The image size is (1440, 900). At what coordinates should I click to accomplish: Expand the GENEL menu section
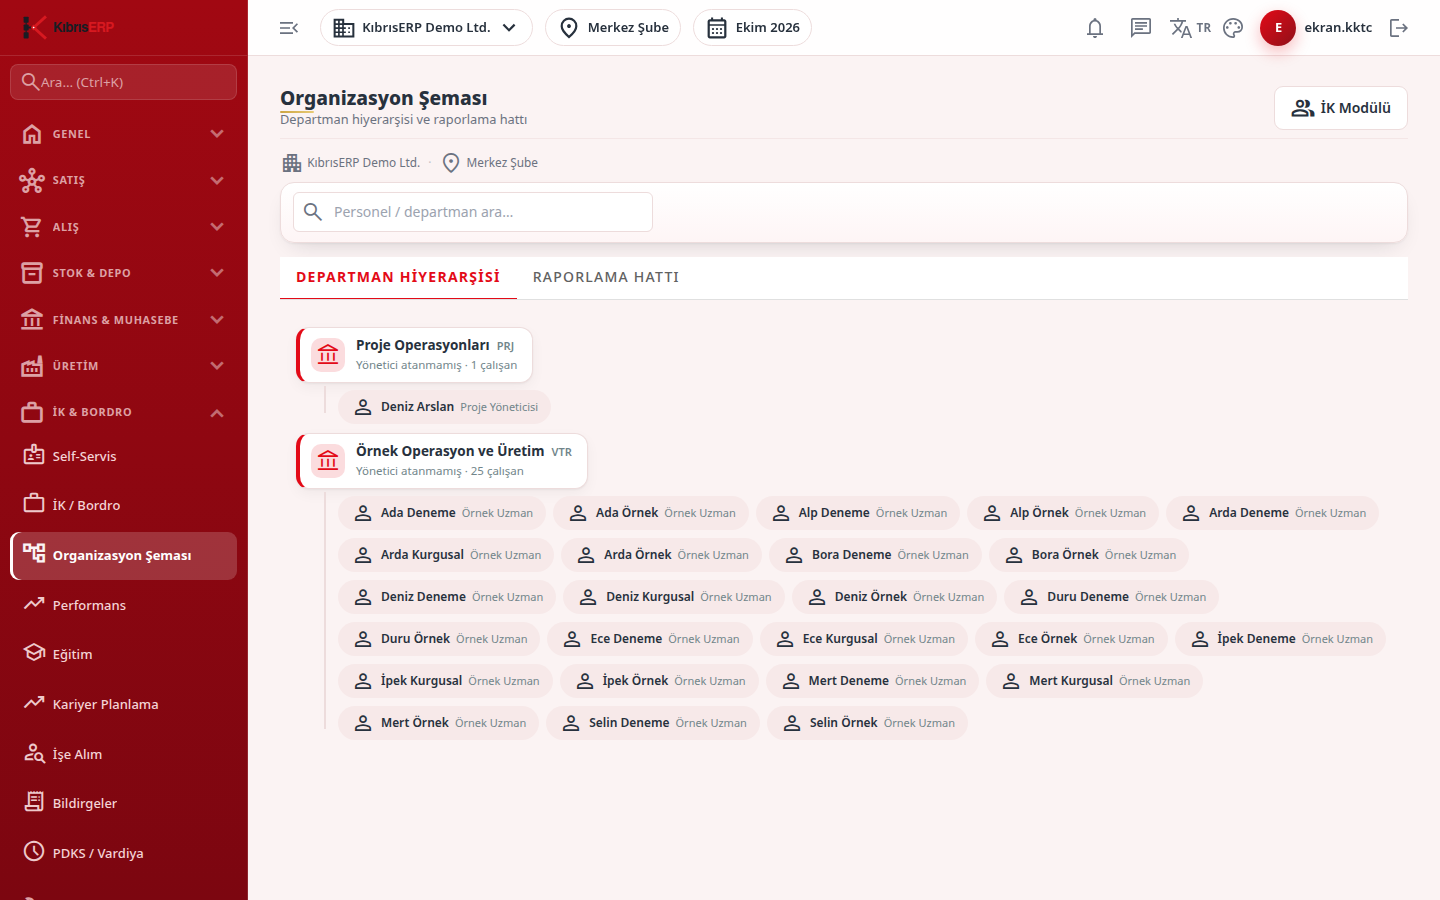tap(124, 134)
